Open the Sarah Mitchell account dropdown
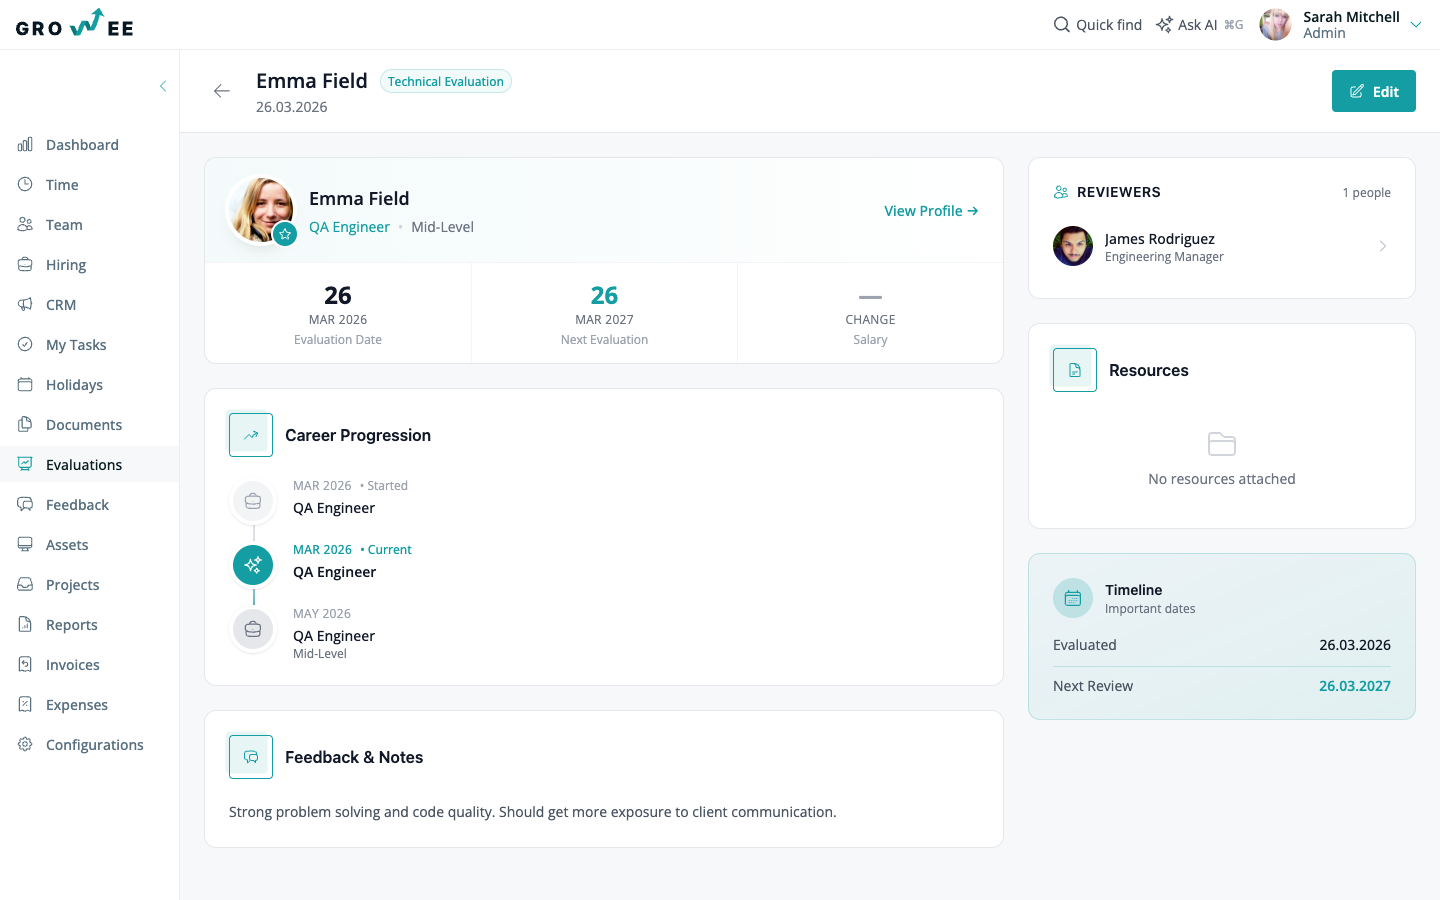 [1416, 25]
